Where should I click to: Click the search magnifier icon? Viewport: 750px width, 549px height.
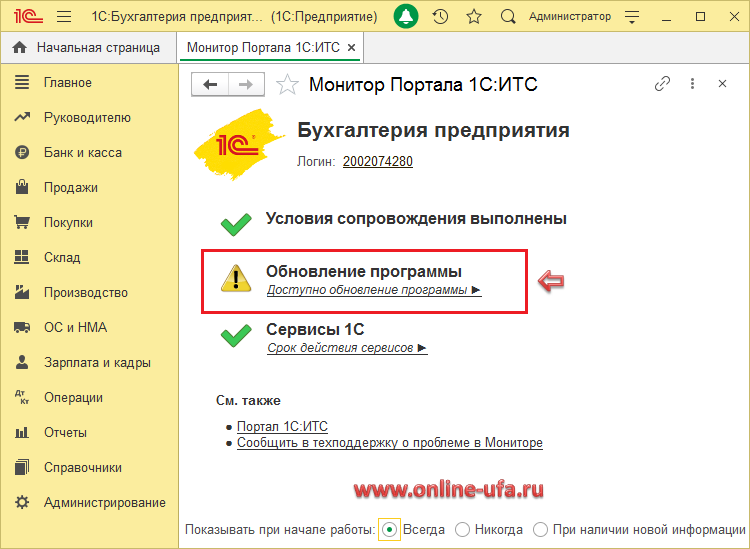tap(507, 17)
